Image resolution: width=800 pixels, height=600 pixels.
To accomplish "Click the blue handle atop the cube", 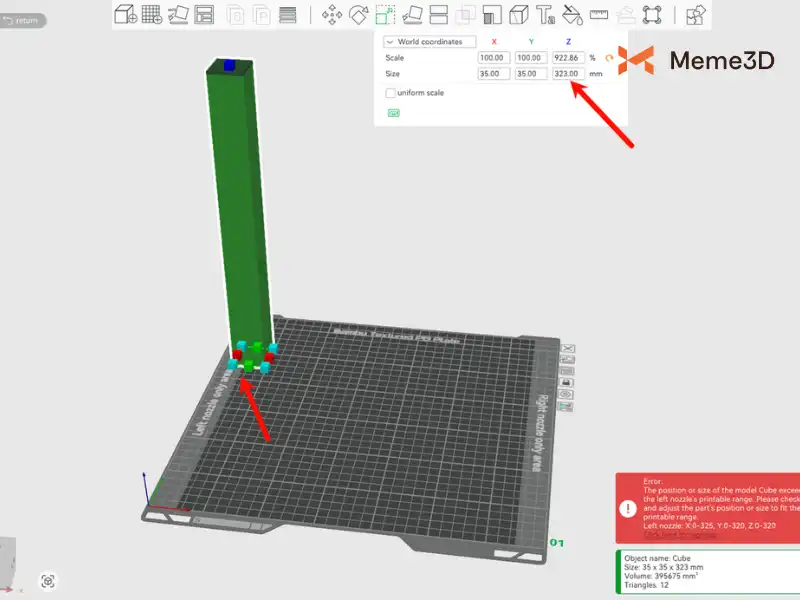I will tap(230, 66).
